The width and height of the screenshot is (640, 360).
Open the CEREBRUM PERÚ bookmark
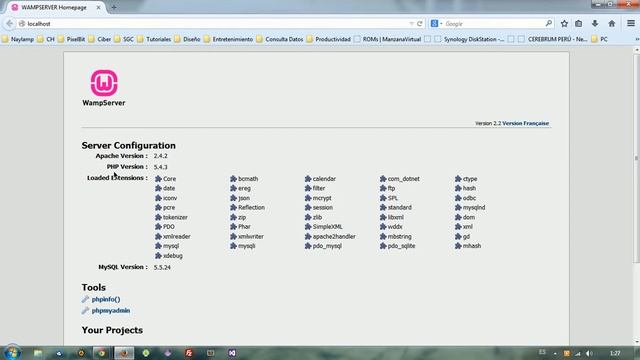553,39
